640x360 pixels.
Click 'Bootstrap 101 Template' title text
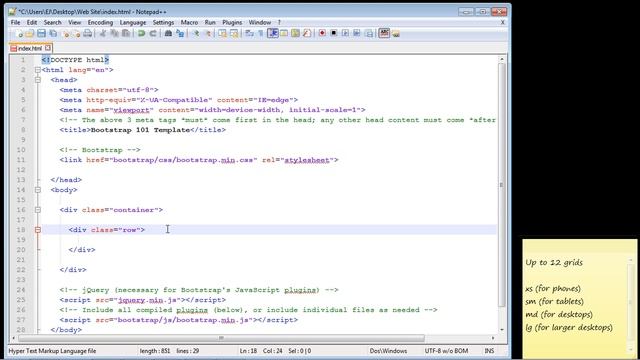coord(140,130)
